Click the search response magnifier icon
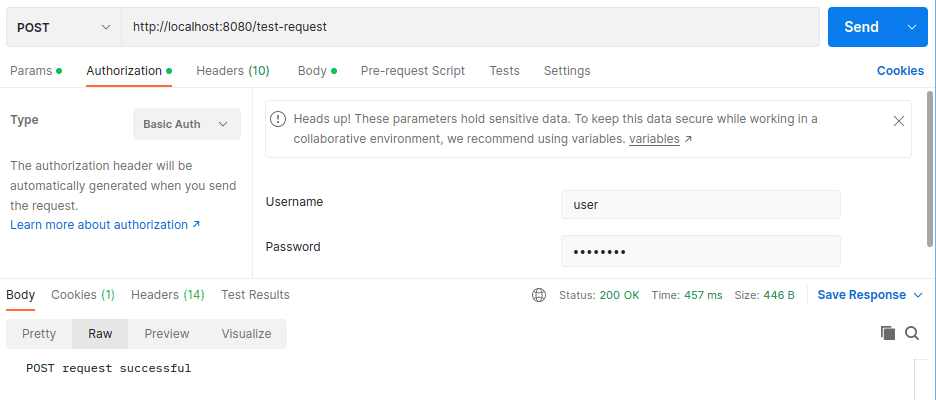This screenshot has height=400, width=936. [912, 333]
